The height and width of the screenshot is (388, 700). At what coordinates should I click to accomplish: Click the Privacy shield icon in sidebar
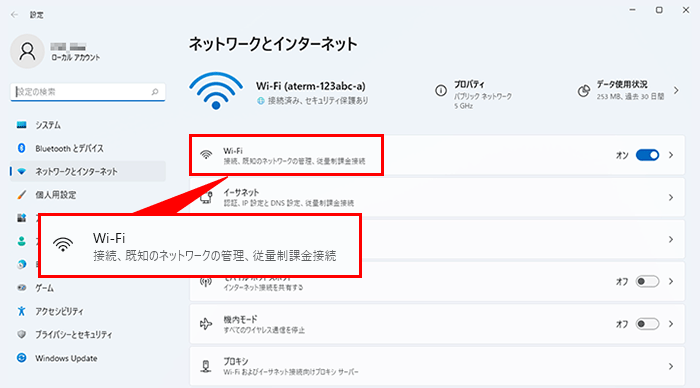[21, 334]
